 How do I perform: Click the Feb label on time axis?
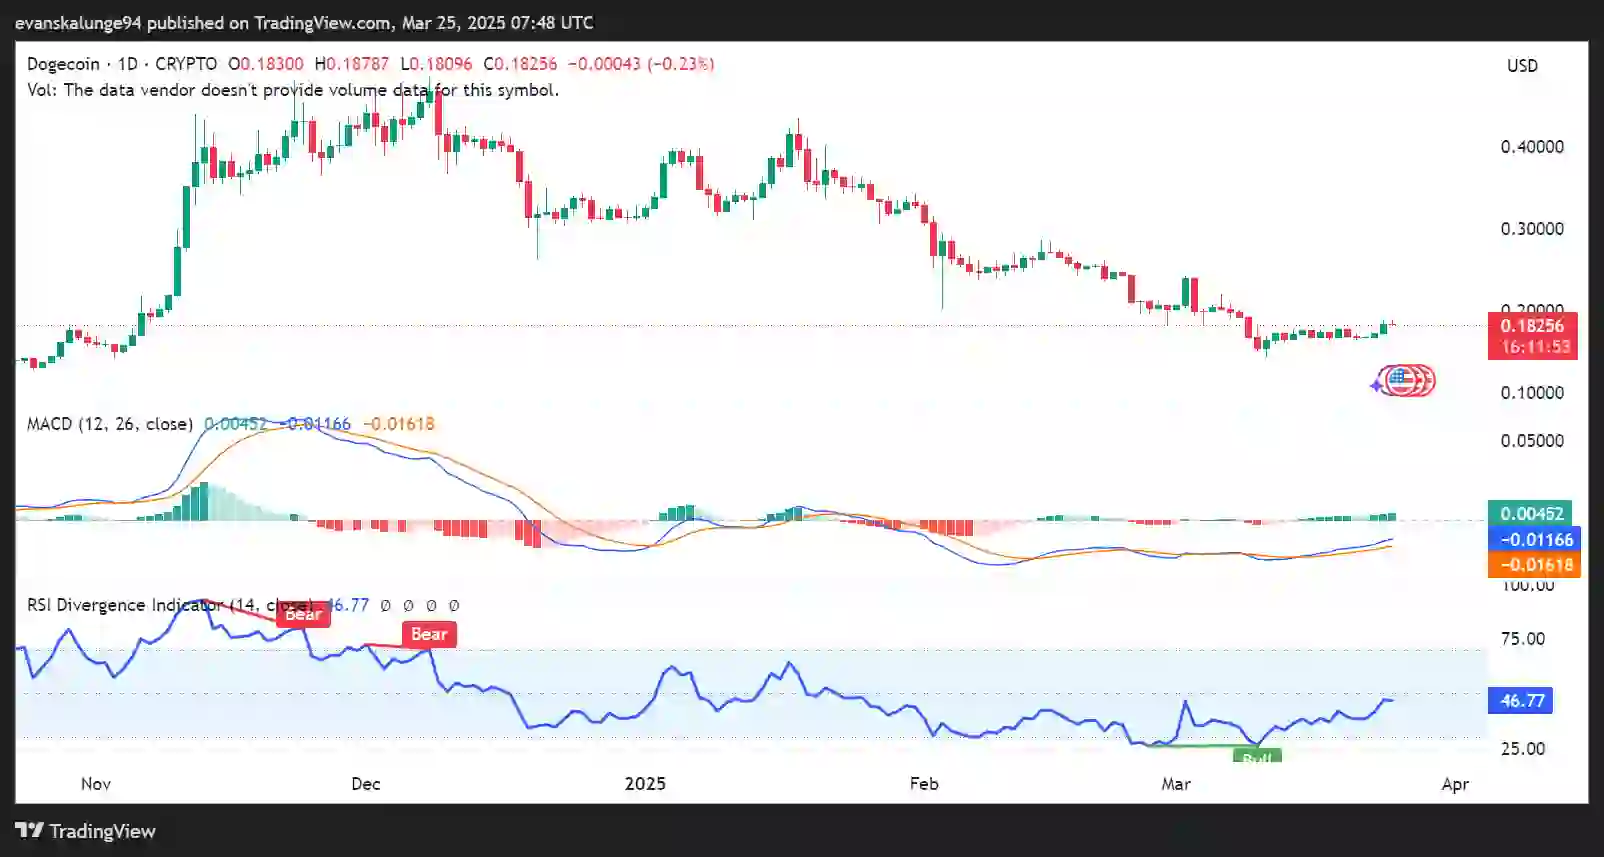point(924,784)
